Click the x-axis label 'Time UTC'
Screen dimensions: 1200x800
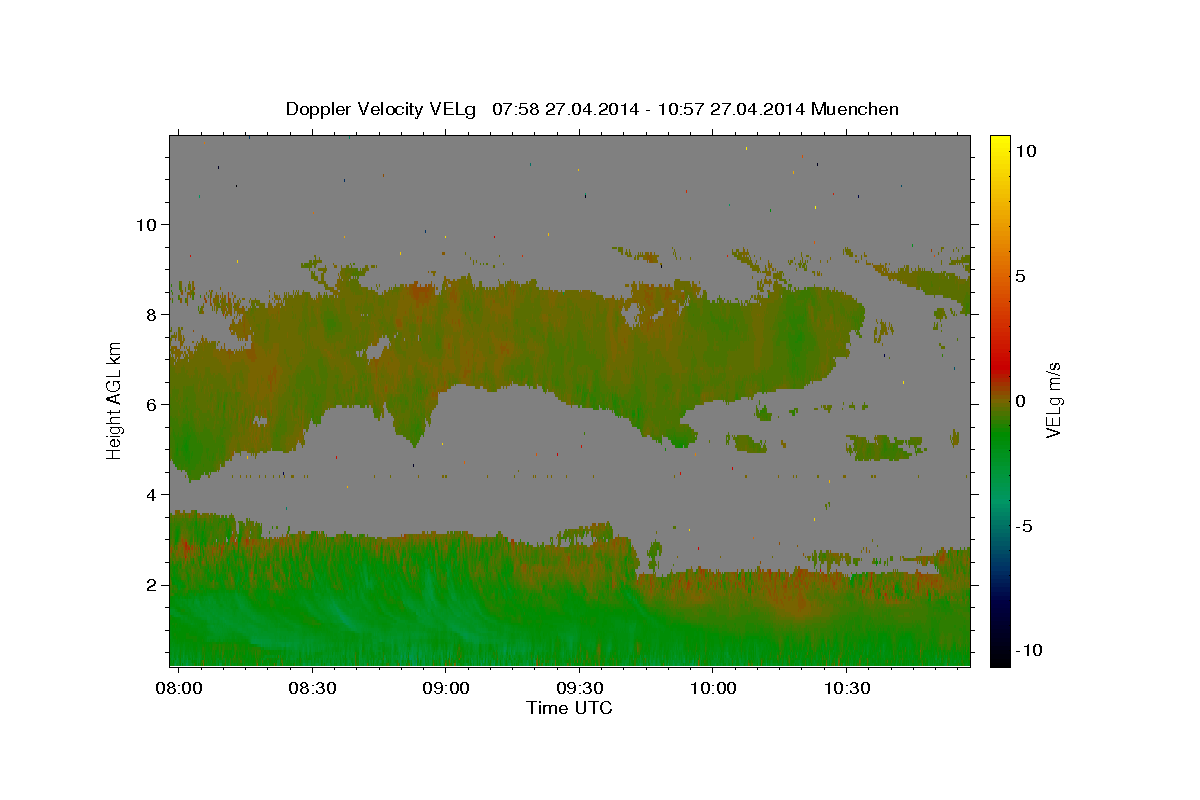[x=569, y=709]
